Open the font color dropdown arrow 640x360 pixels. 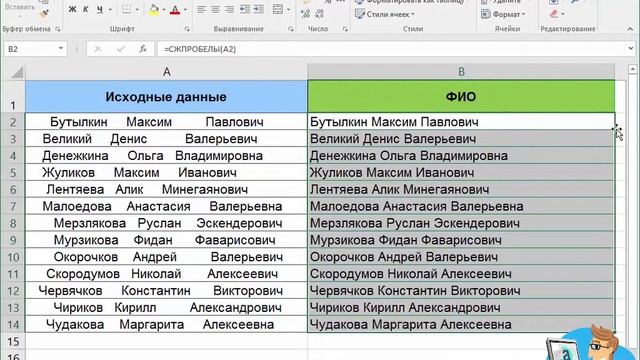coord(185,9)
